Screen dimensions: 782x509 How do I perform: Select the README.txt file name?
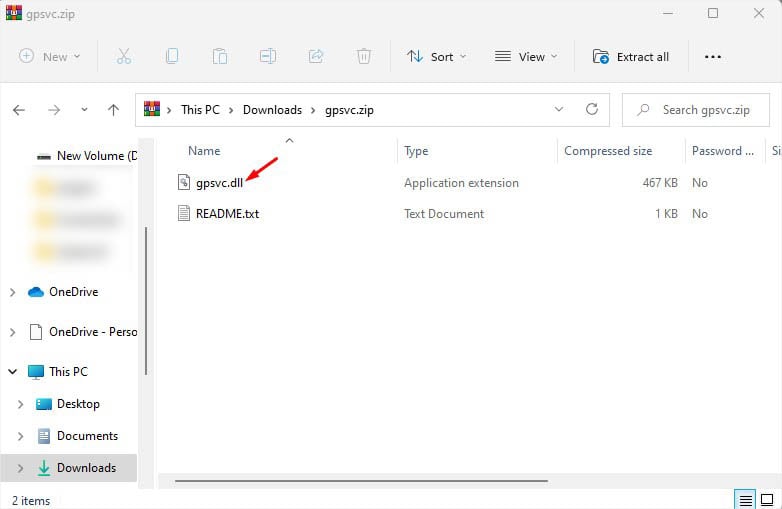click(227, 213)
